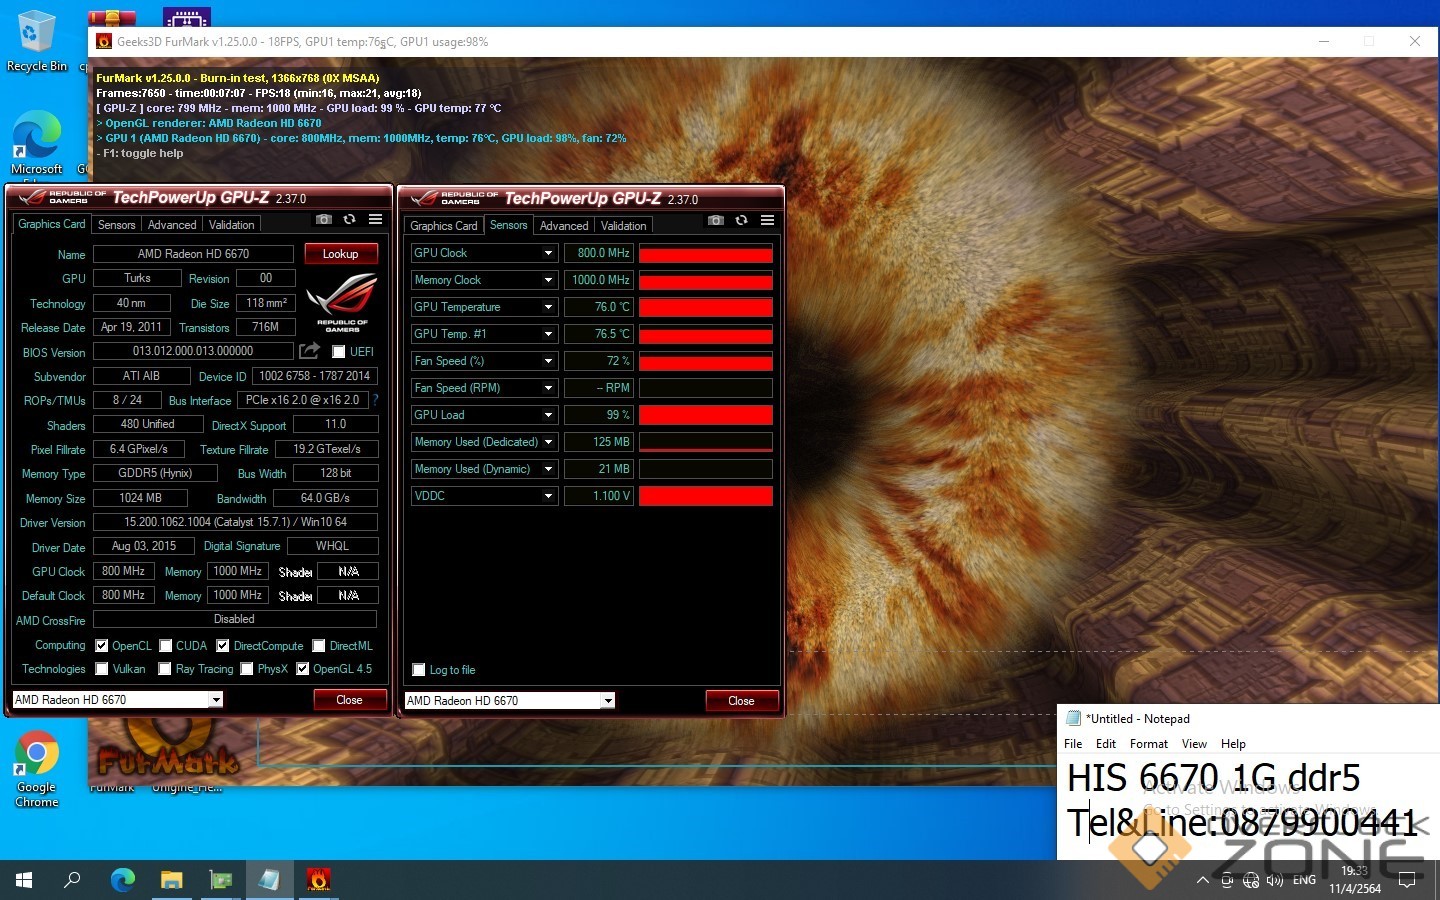Open Validation tab in left GPU-Z window
1440x900 pixels.
pos(232,225)
